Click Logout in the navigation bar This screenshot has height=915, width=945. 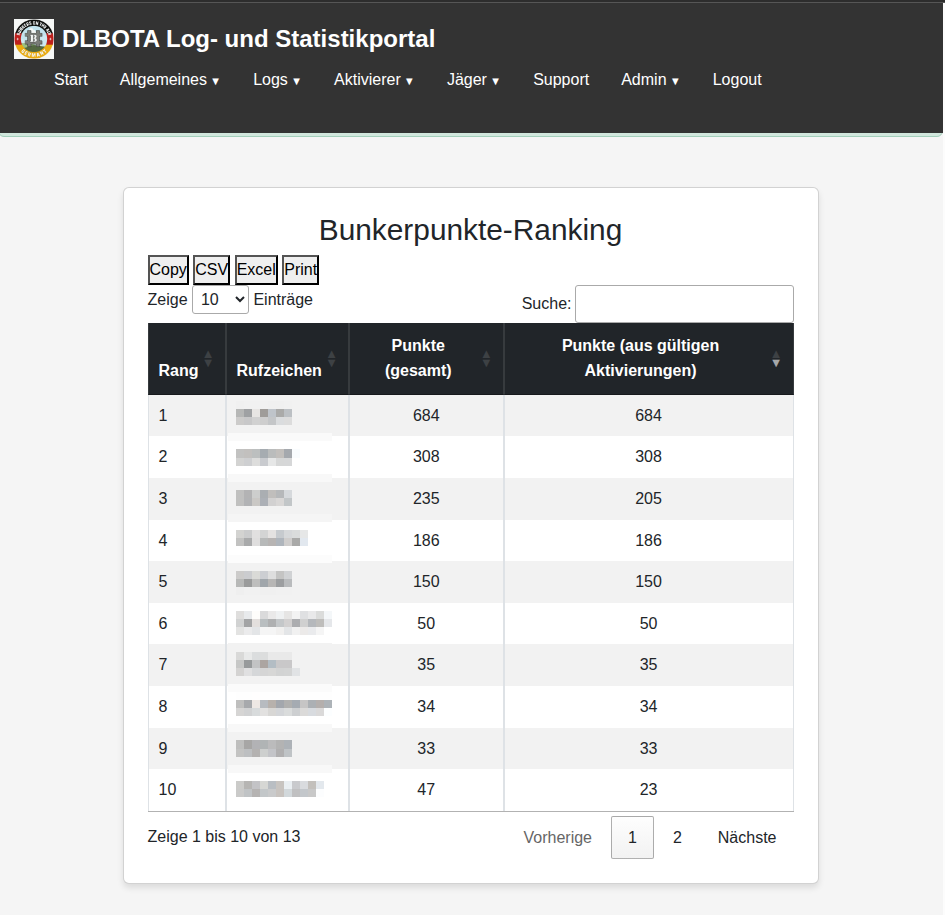point(737,80)
